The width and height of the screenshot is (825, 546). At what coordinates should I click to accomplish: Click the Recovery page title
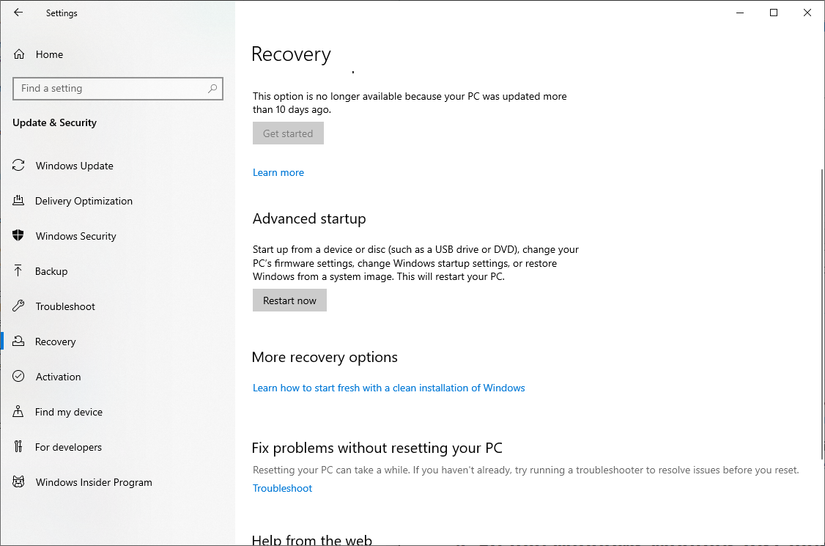point(291,54)
